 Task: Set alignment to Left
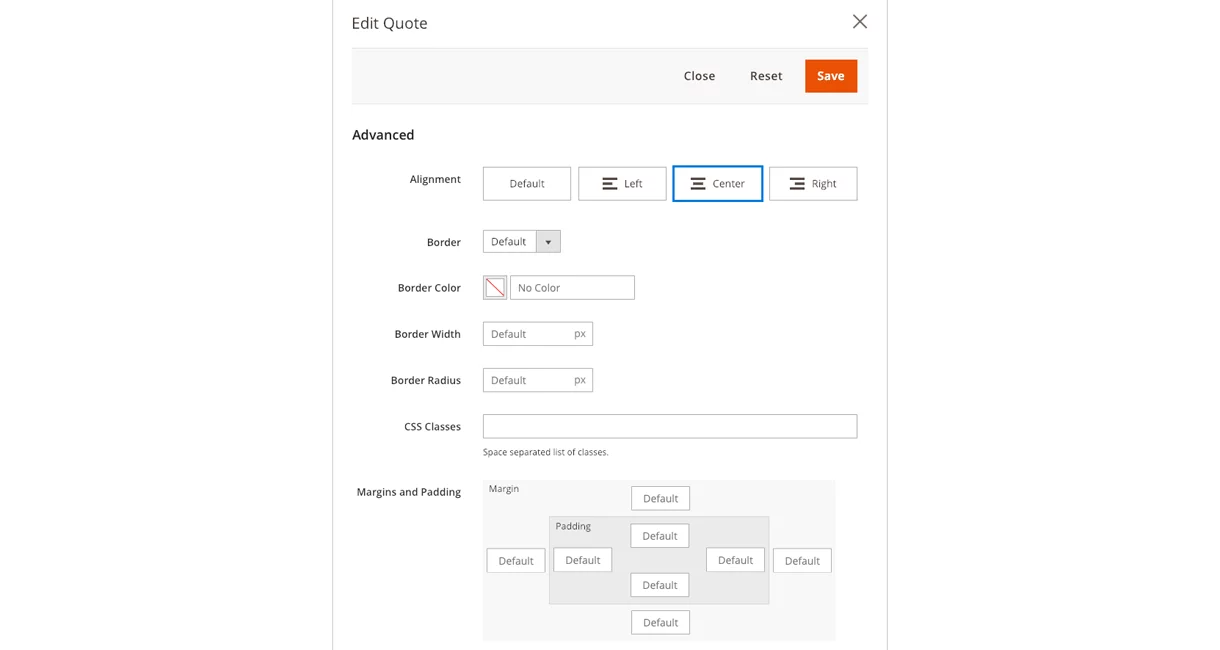(622, 184)
